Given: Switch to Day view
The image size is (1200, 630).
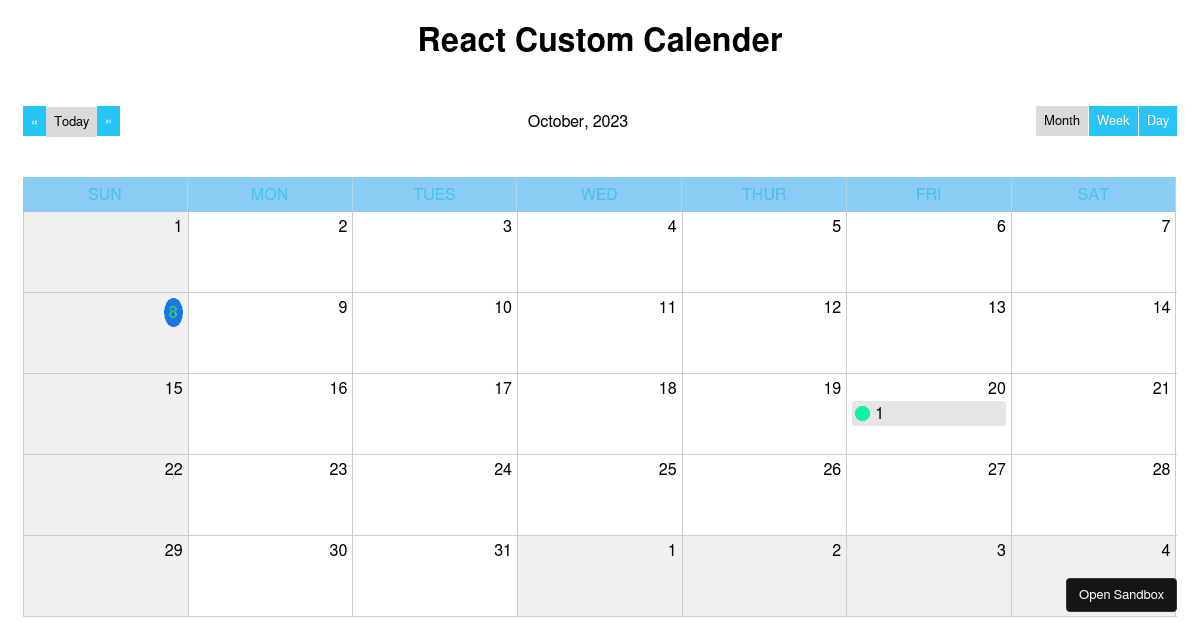Looking at the screenshot, I should [x=1158, y=120].
